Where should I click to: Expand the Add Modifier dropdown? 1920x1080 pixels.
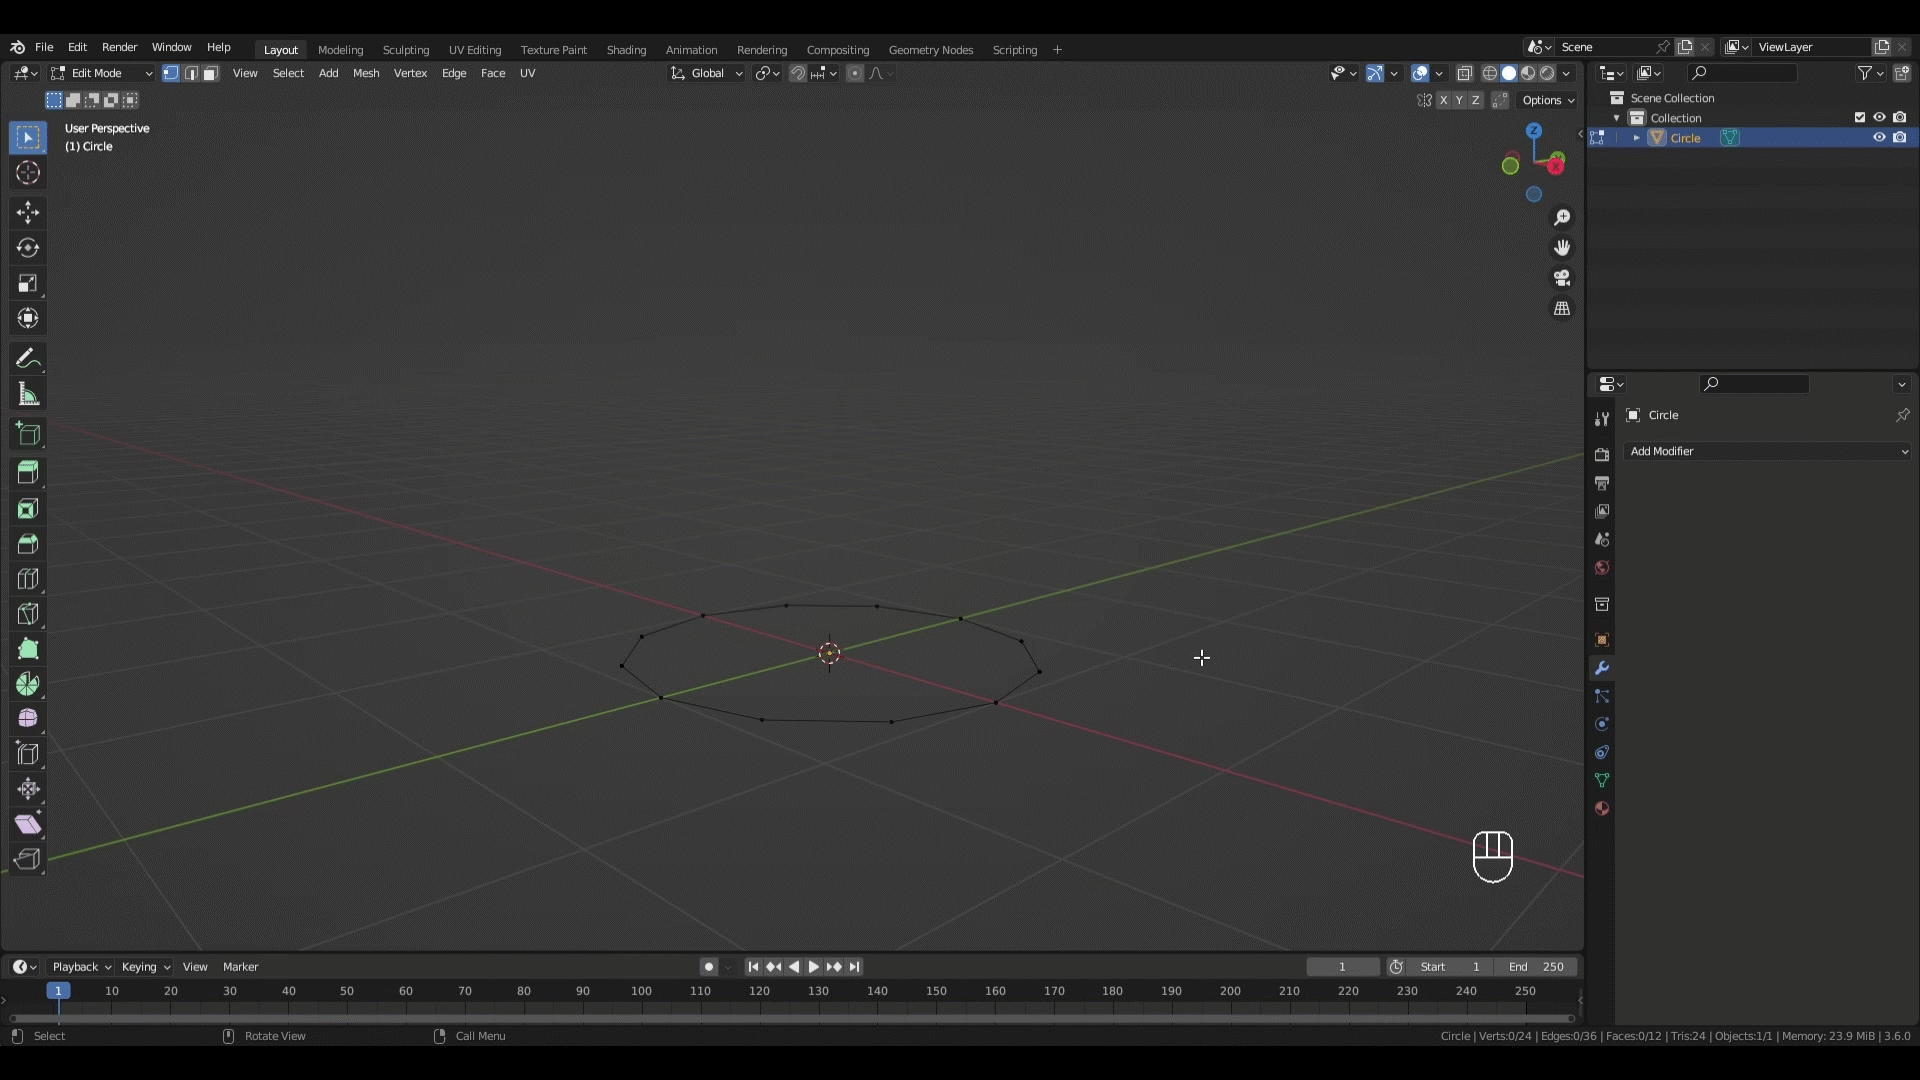1768,451
